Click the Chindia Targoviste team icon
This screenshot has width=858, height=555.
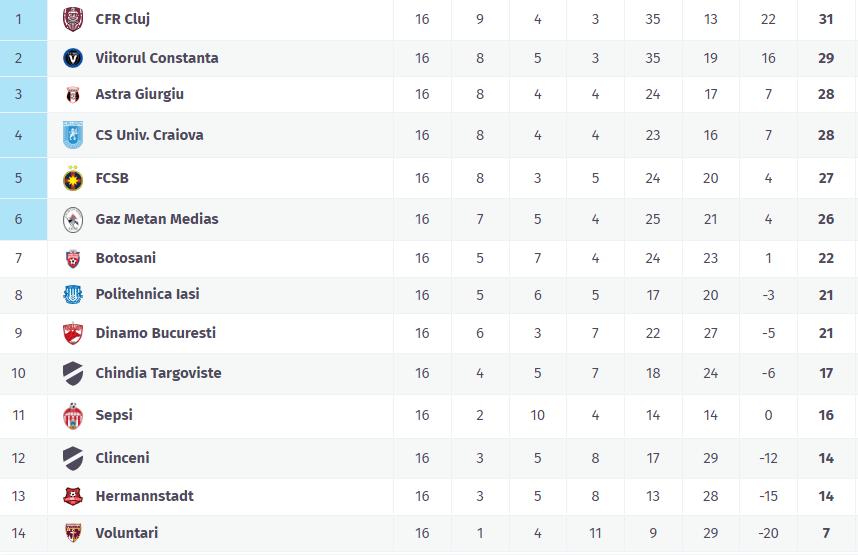73,374
